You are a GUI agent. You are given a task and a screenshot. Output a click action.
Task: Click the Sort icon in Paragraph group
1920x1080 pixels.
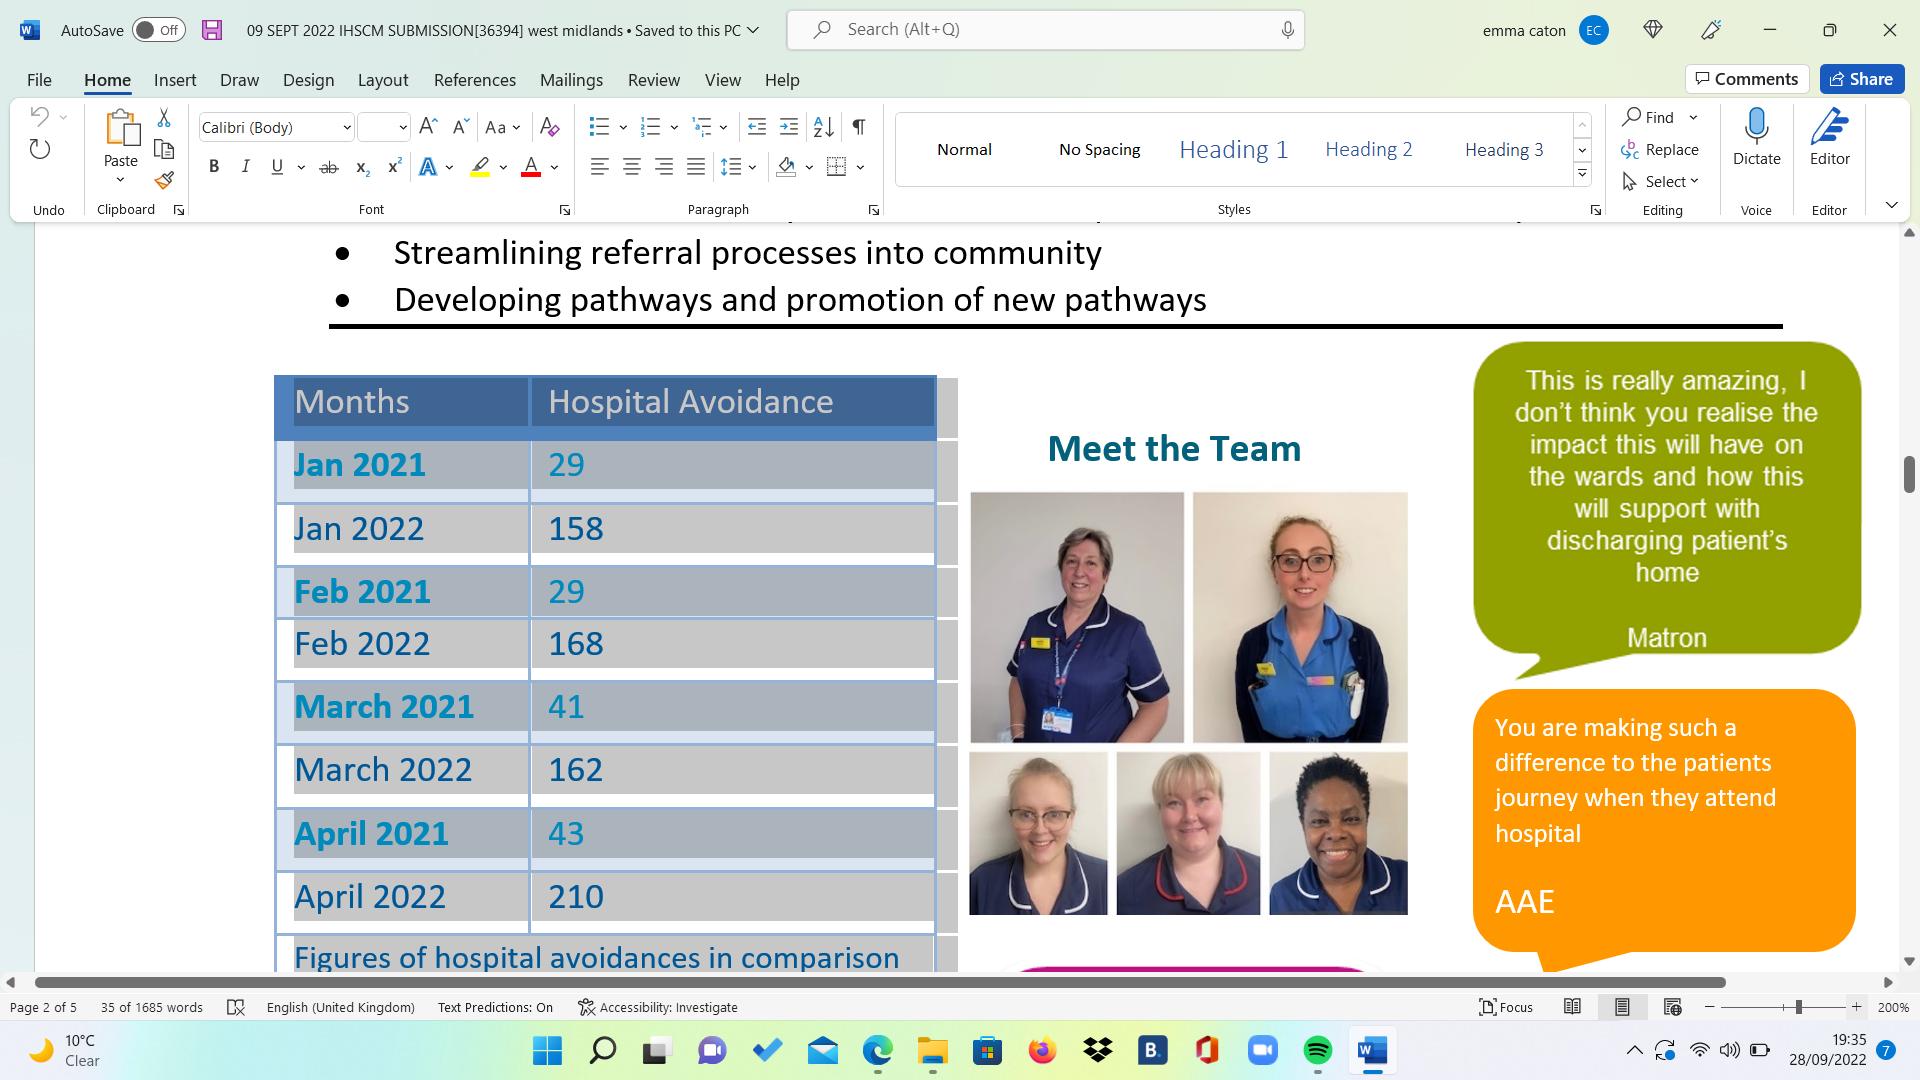coord(823,127)
